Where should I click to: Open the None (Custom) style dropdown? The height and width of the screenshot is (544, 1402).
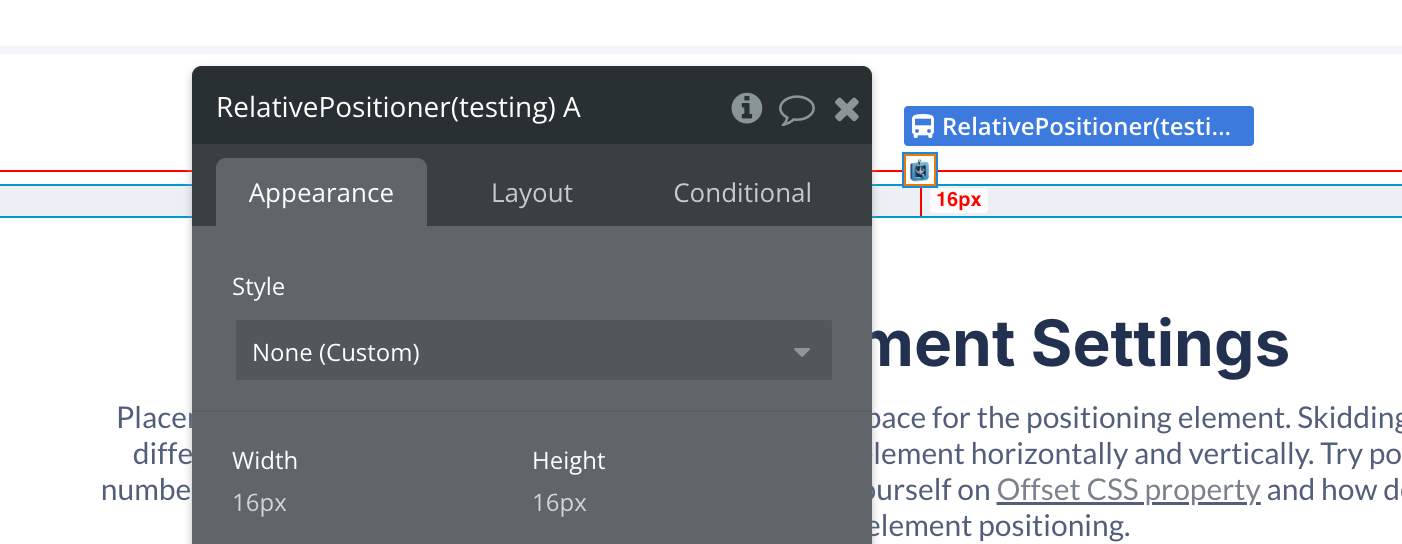pos(534,351)
